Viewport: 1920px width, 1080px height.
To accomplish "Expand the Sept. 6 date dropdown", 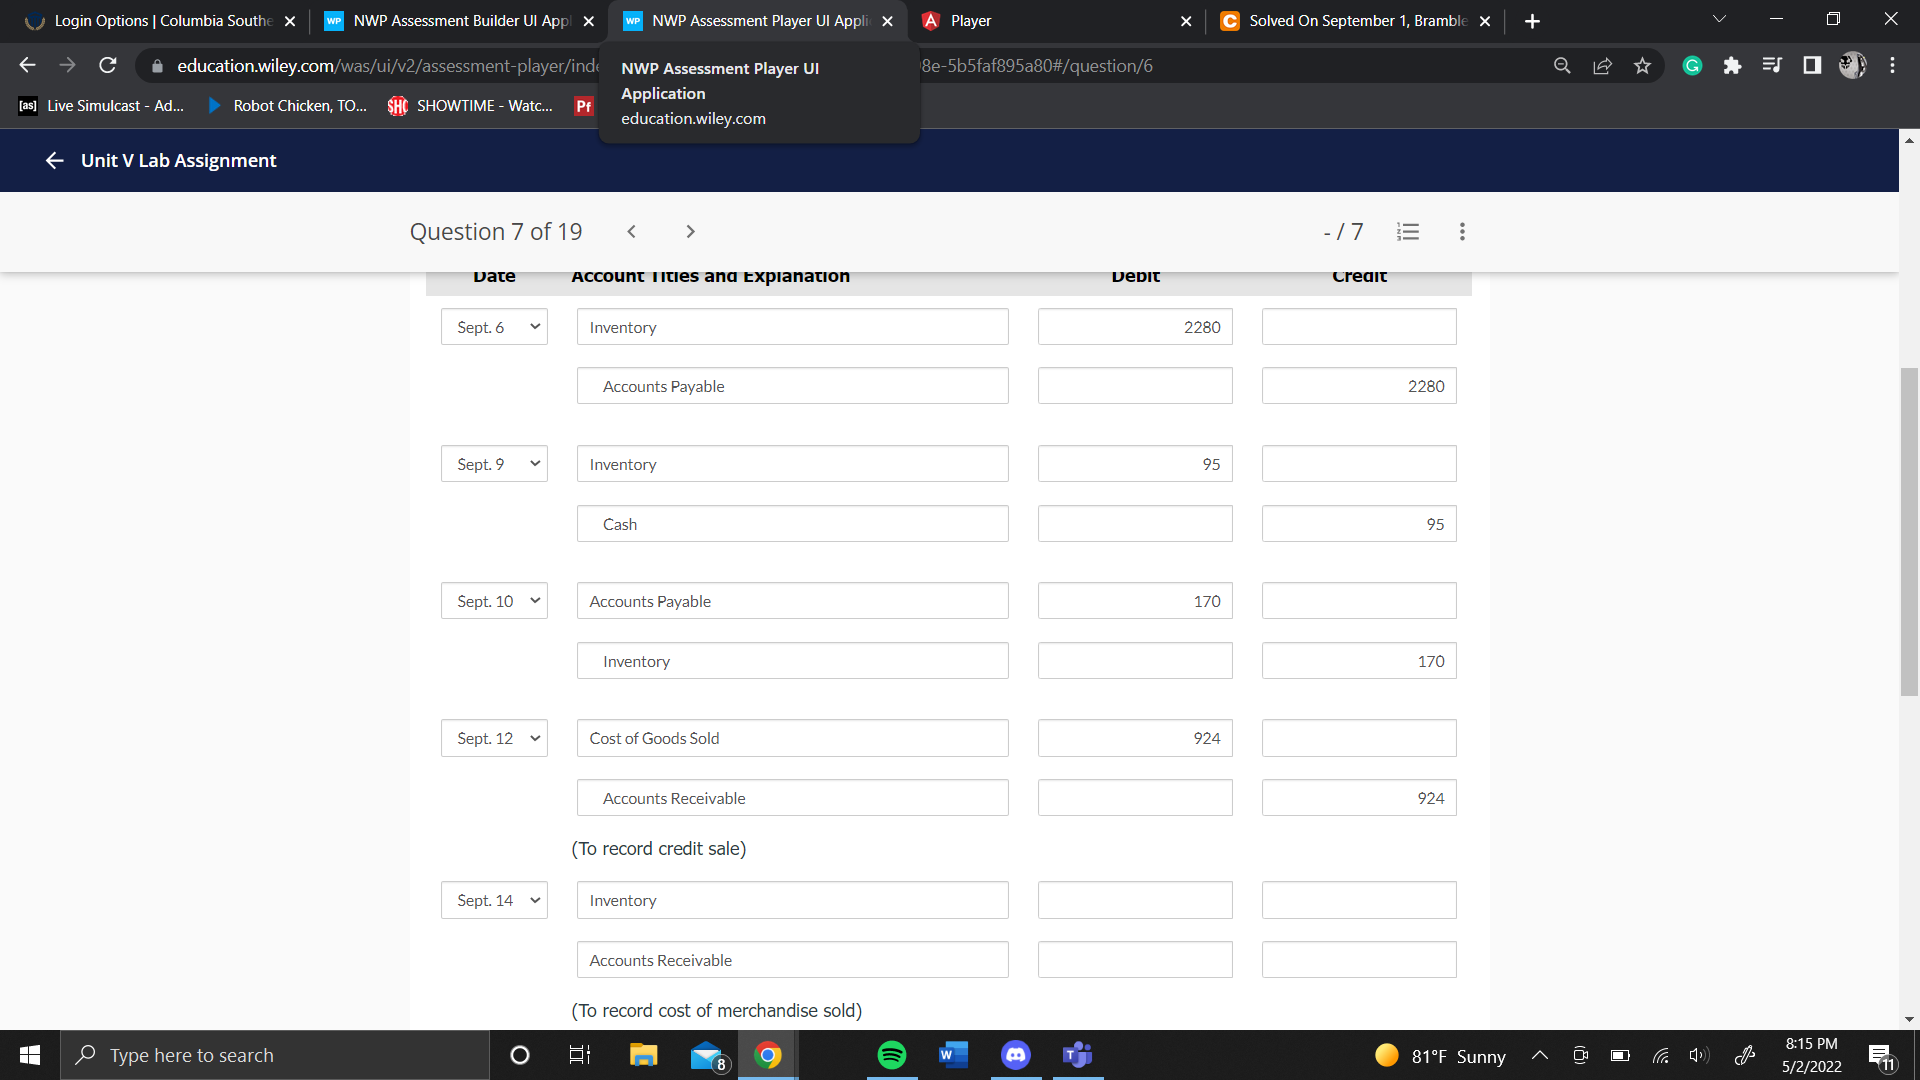I will click(x=494, y=327).
